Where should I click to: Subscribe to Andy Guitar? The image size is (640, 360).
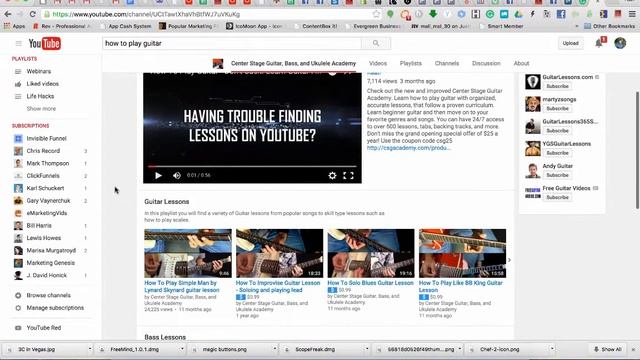(557, 175)
